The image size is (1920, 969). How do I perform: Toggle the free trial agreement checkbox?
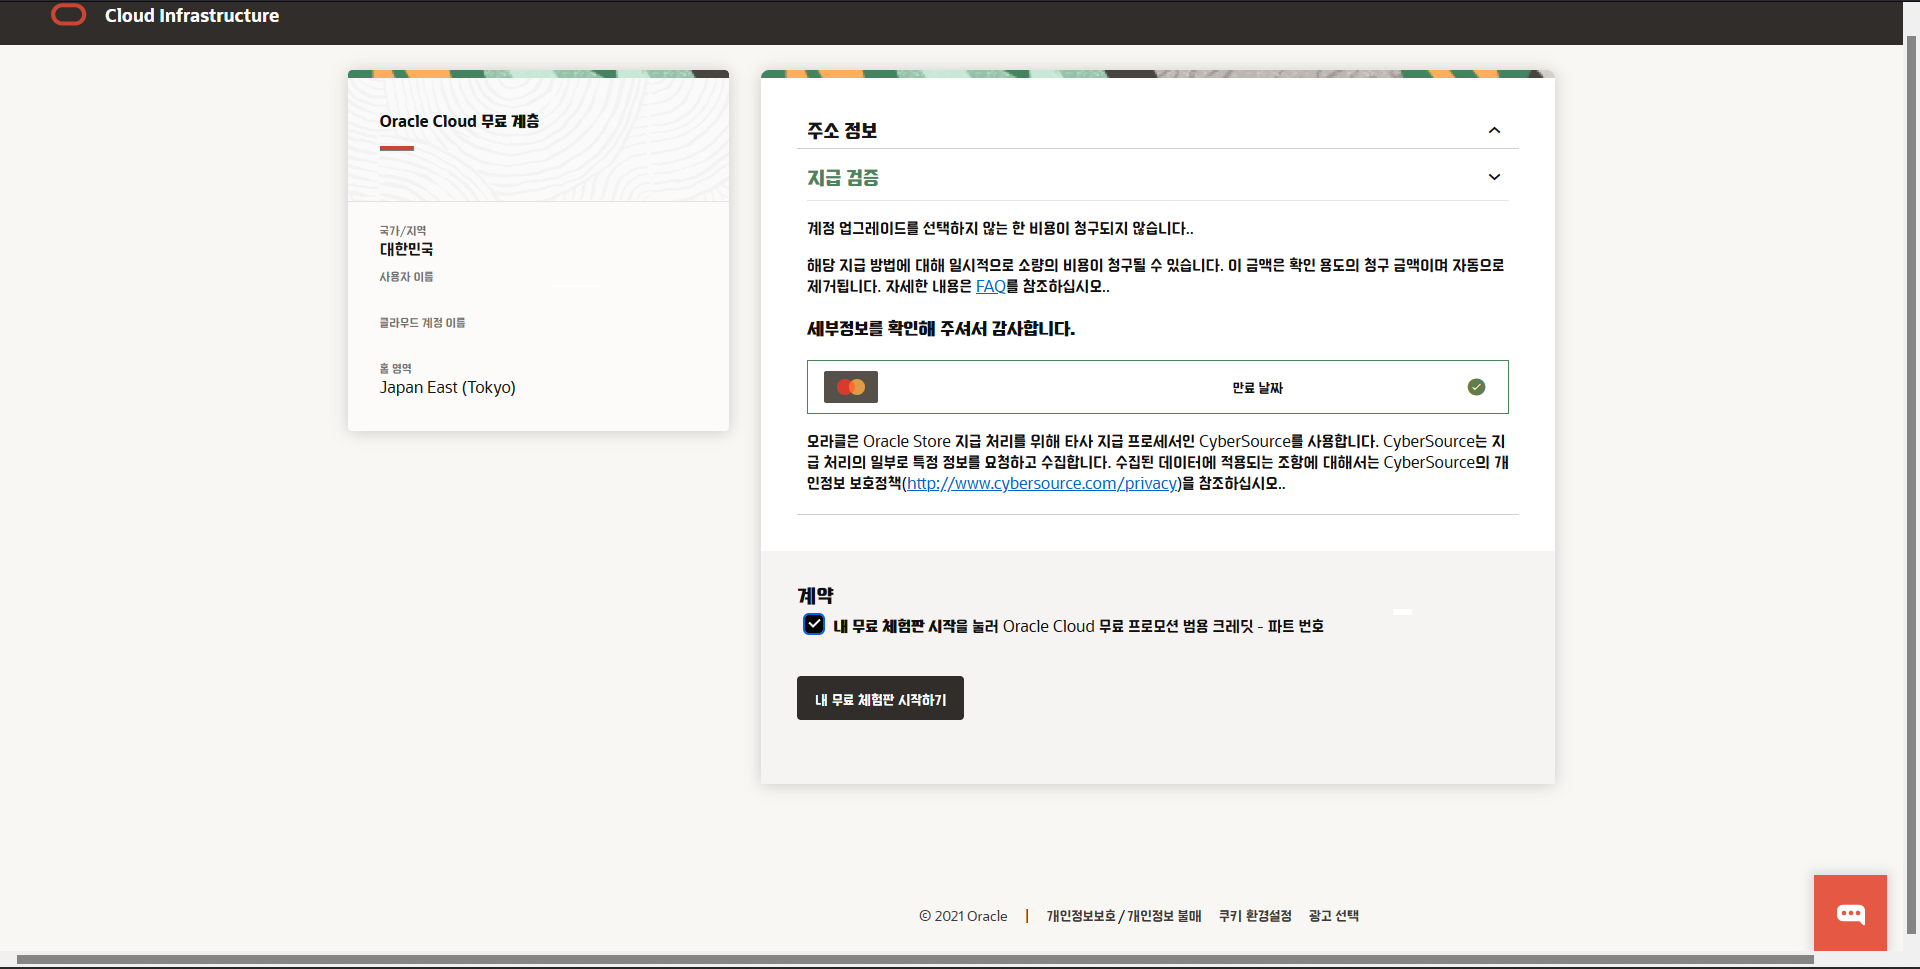pyautogui.click(x=814, y=625)
